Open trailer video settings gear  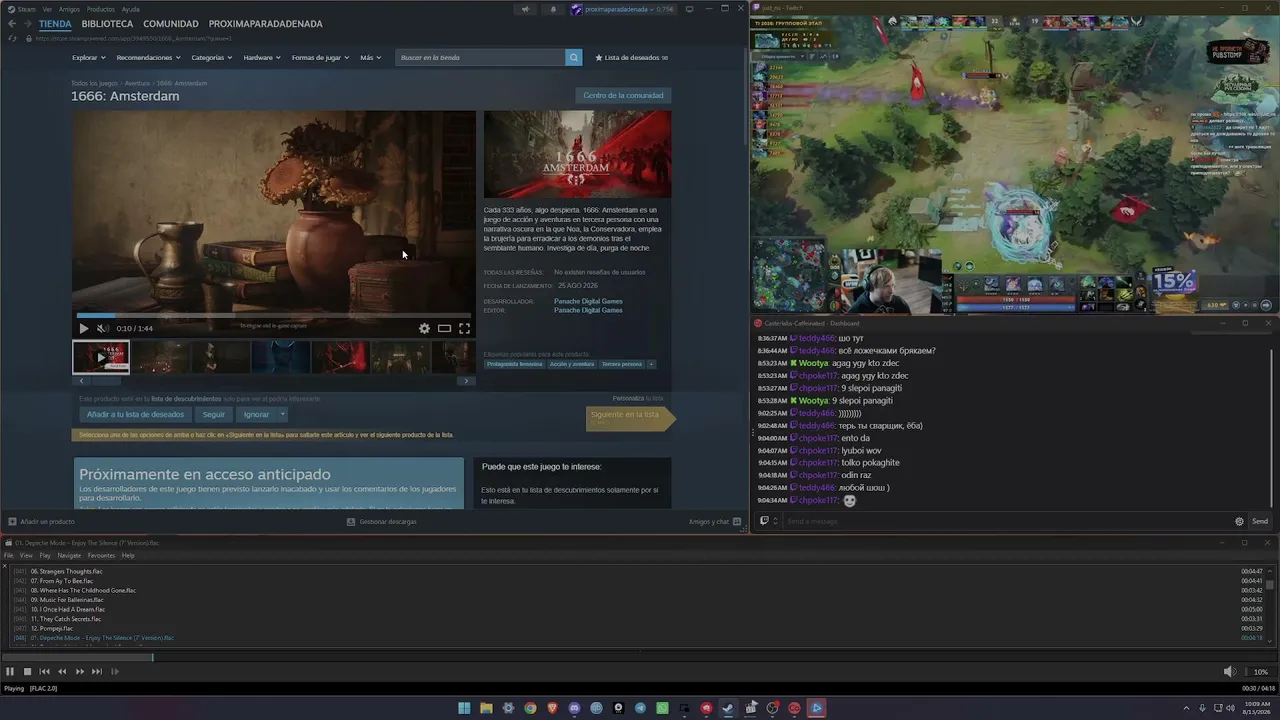[x=424, y=328]
